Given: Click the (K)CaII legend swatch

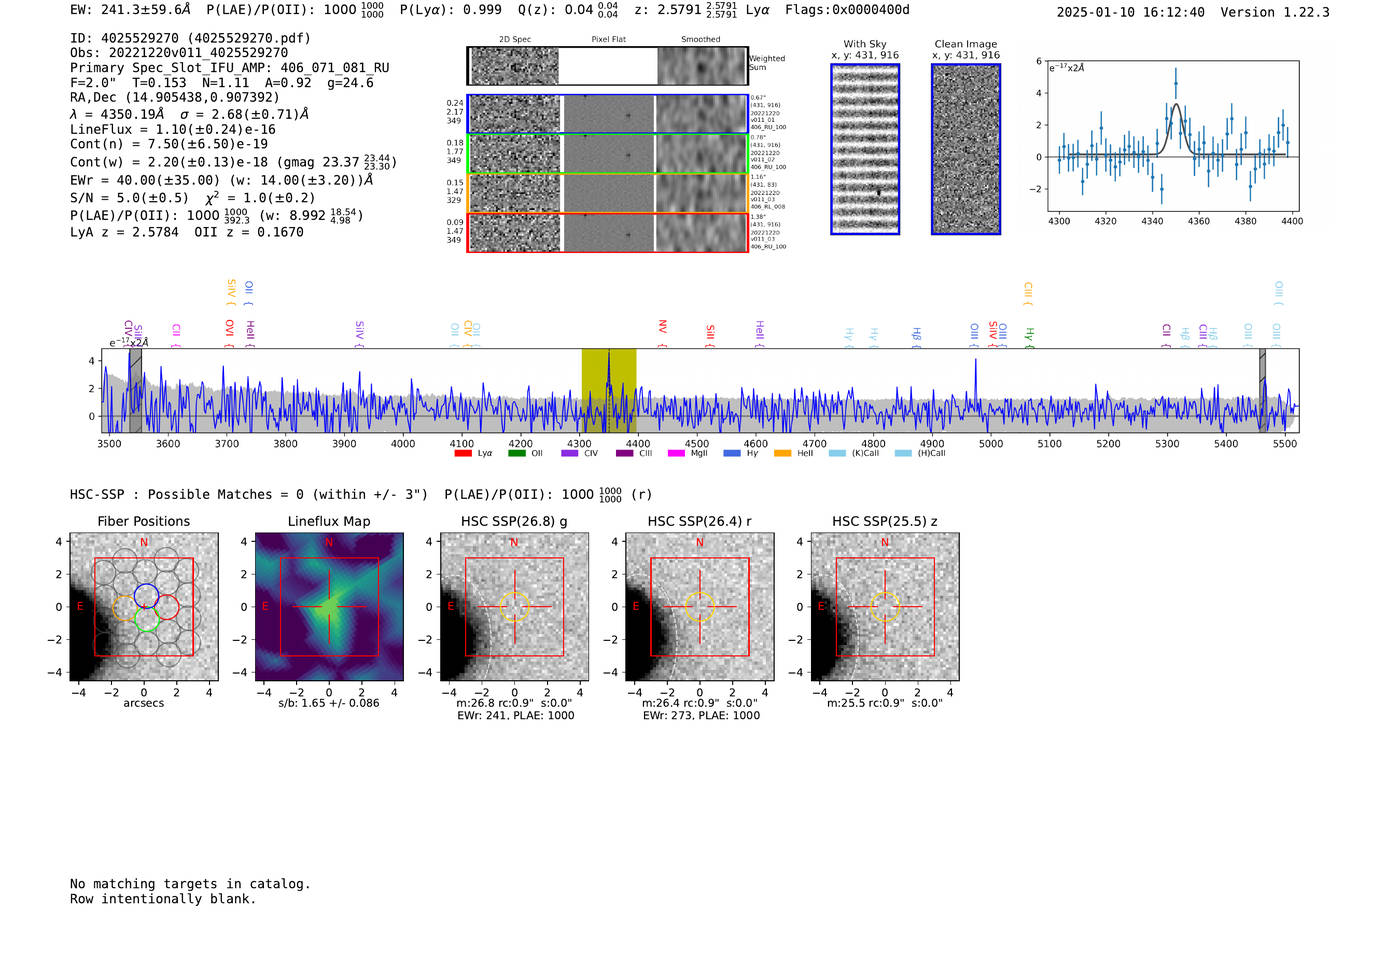Looking at the screenshot, I should (x=837, y=453).
